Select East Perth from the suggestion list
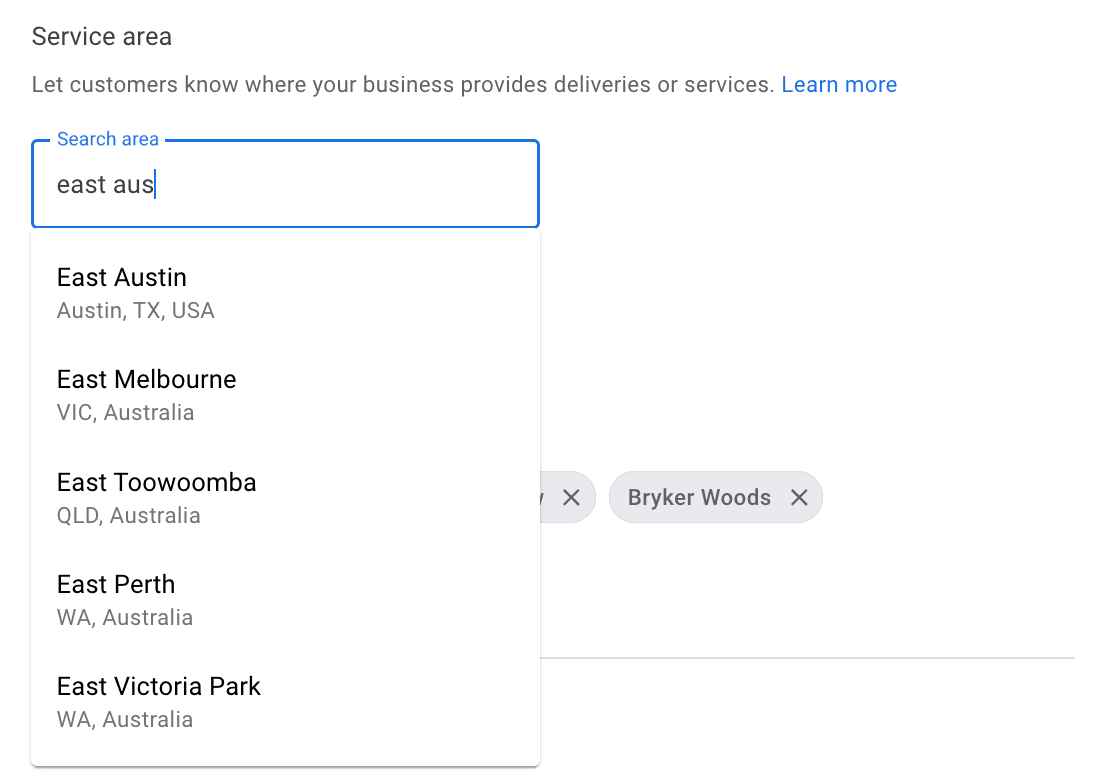 (x=116, y=585)
